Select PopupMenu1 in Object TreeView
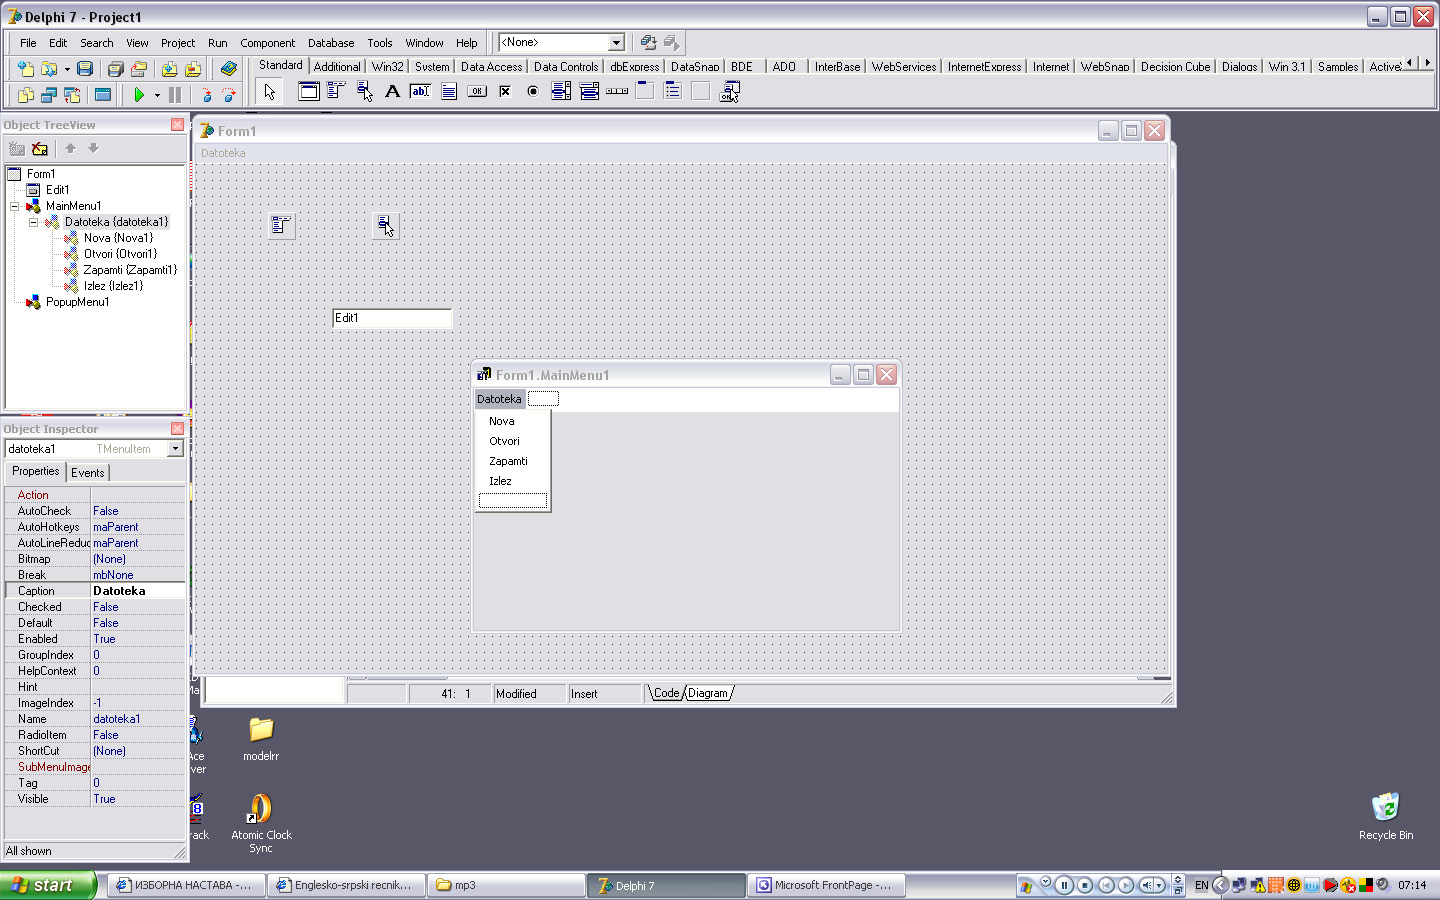This screenshot has width=1440, height=900. click(x=77, y=302)
